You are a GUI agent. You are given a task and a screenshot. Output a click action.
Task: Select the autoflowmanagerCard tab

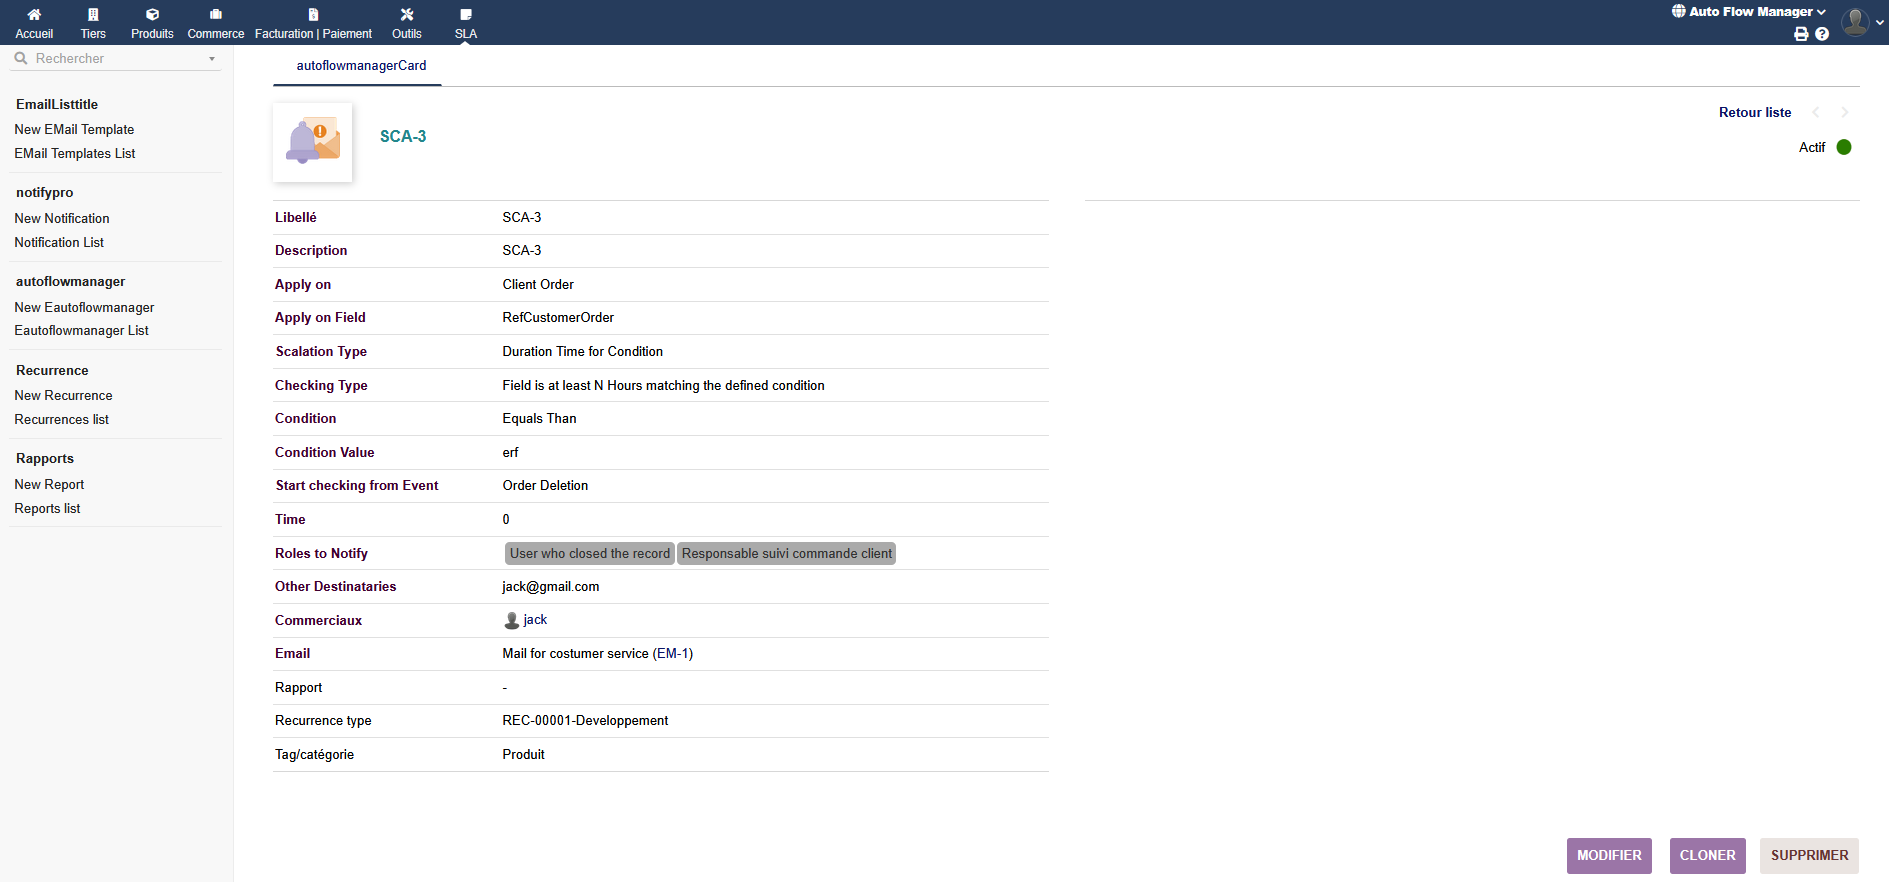click(361, 66)
